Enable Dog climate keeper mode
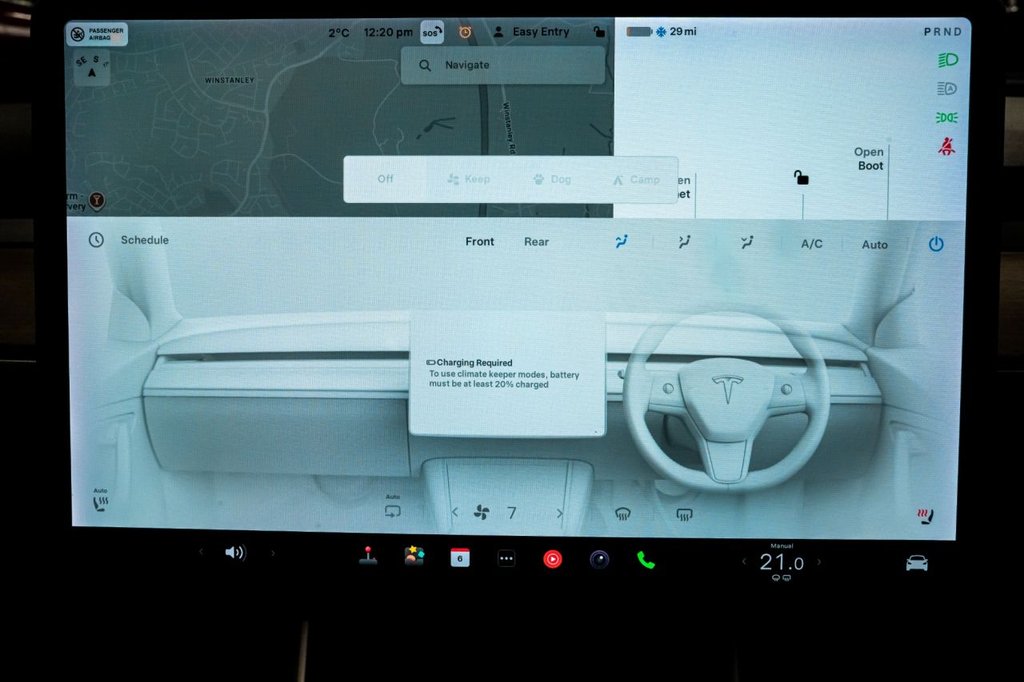1024x682 pixels. click(553, 179)
